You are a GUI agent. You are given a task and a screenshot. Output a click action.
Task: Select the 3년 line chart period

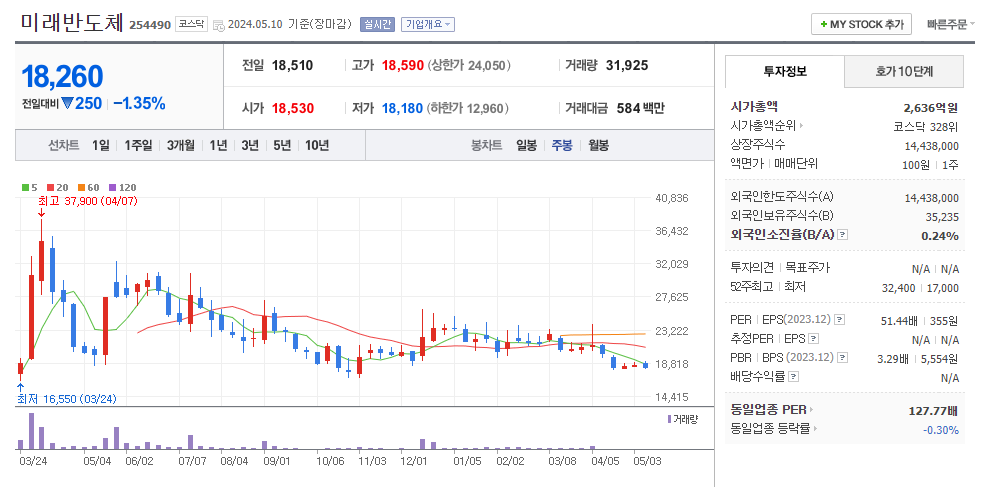click(x=250, y=145)
